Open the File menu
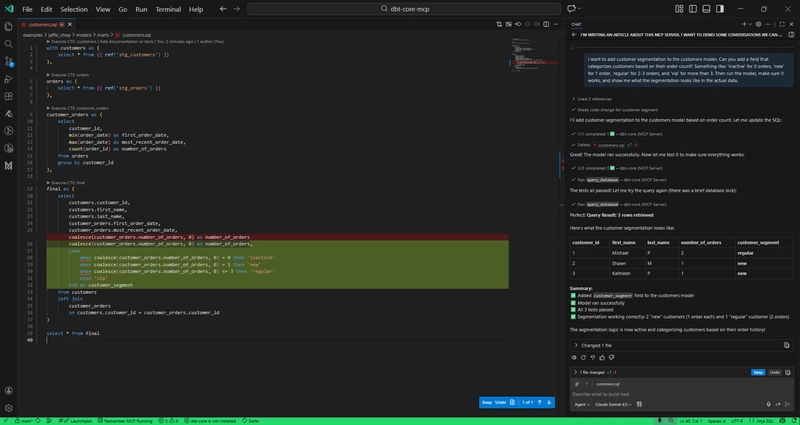This screenshot has height=425, width=800. tap(28, 9)
